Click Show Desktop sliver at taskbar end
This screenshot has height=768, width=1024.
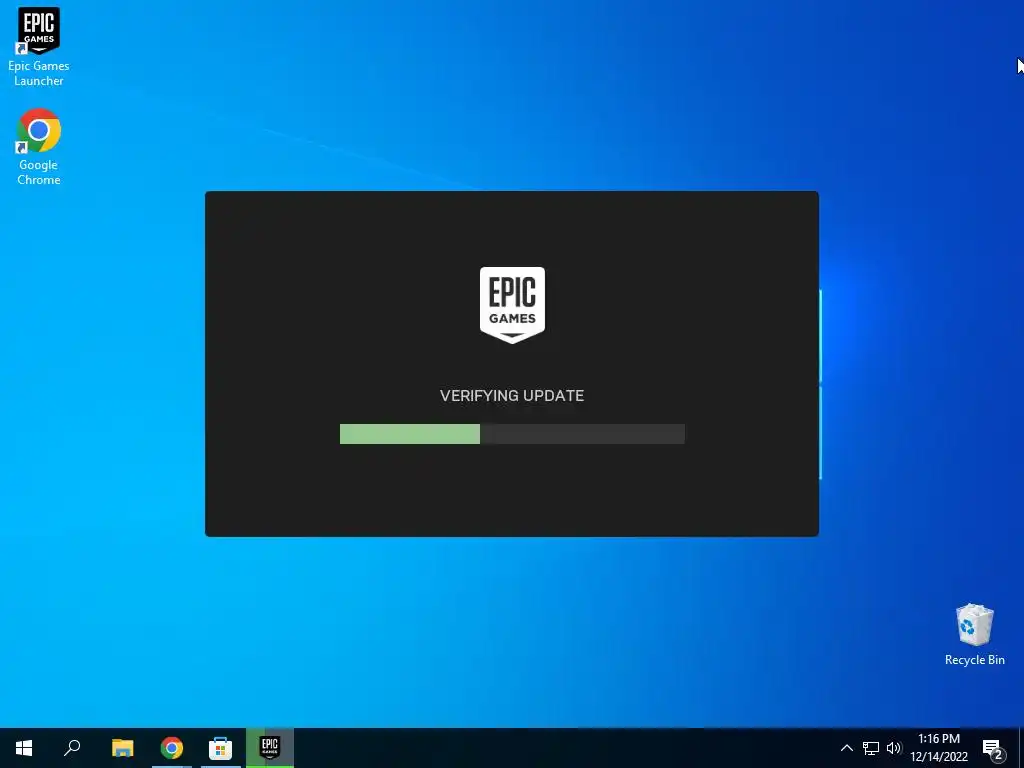point(1021,748)
